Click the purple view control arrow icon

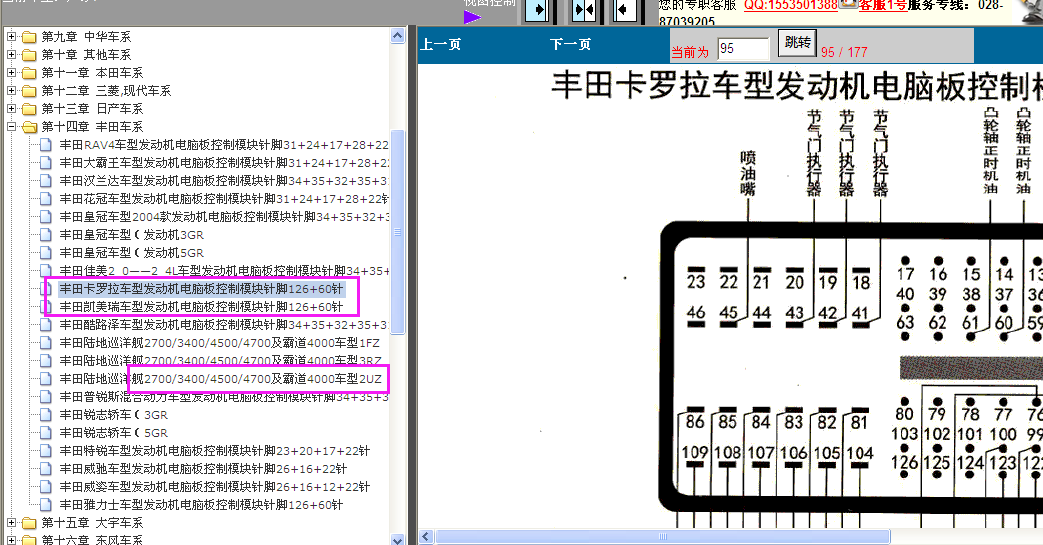472,17
